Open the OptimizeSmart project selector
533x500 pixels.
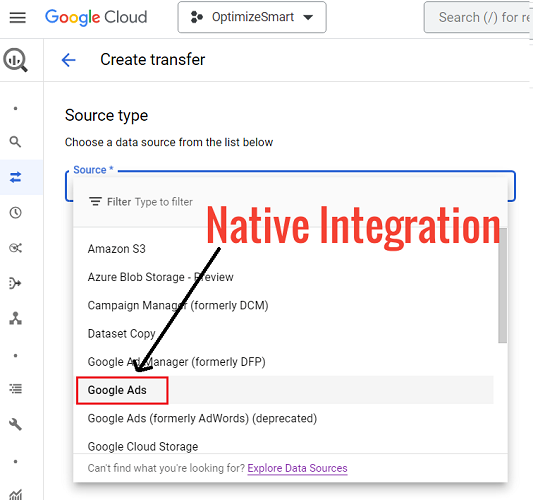(252, 17)
